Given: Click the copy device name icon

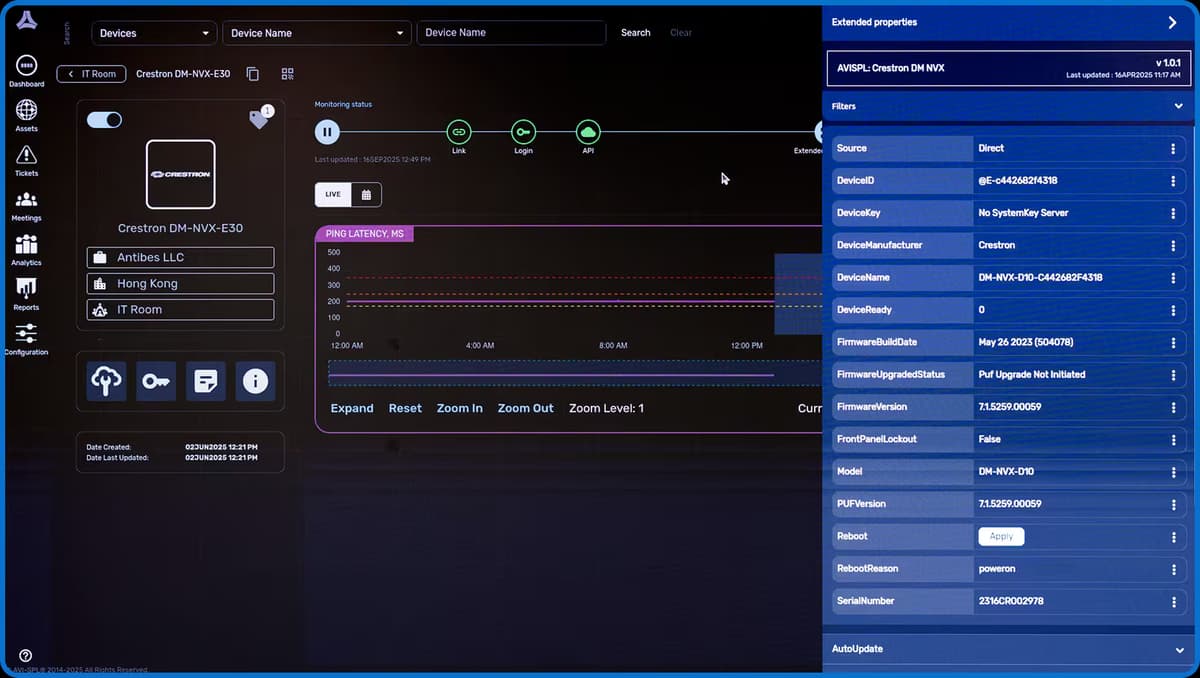Looking at the screenshot, I should [x=253, y=74].
